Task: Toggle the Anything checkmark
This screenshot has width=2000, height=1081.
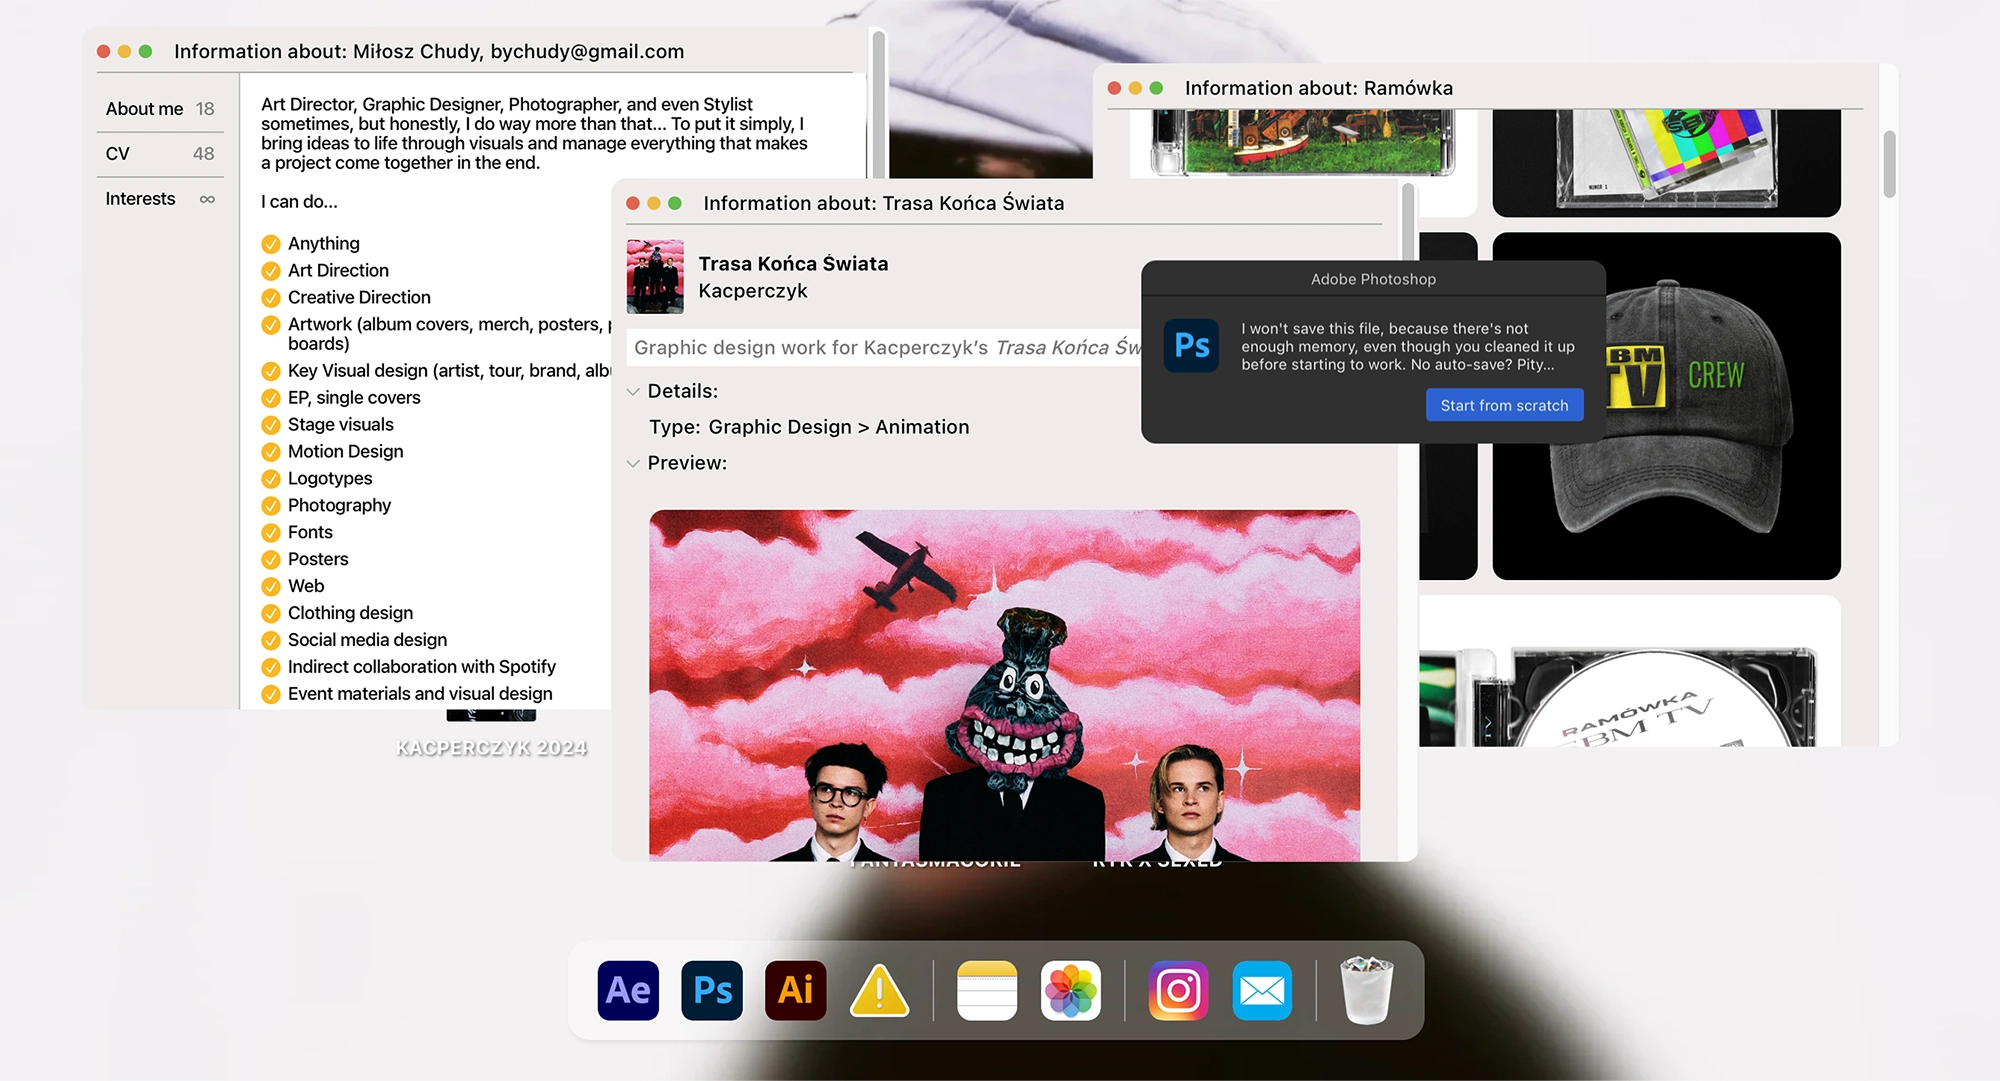Action: tap(270, 244)
